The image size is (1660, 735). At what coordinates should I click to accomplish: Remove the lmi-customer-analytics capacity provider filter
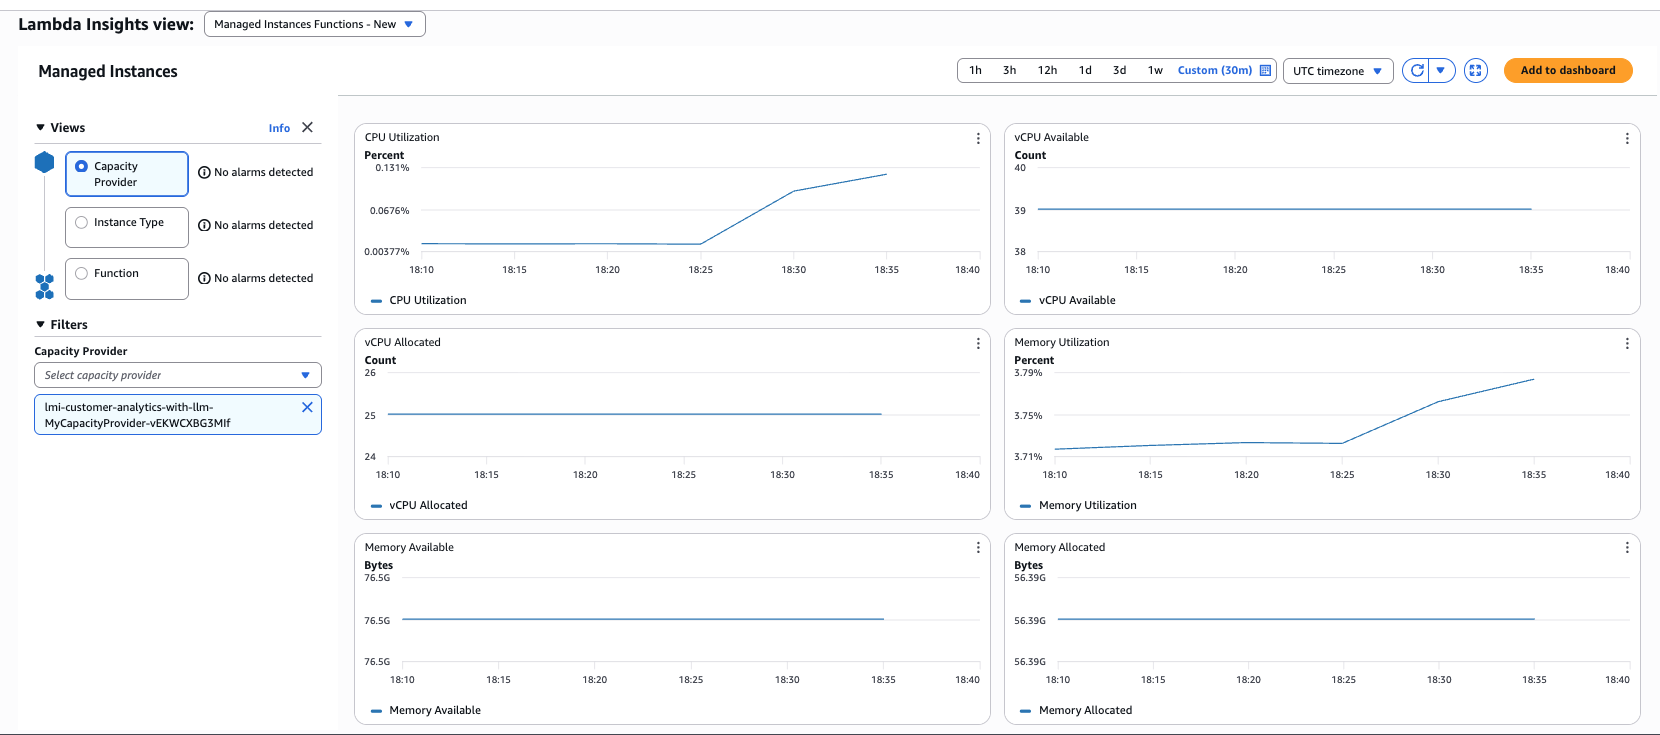point(307,407)
